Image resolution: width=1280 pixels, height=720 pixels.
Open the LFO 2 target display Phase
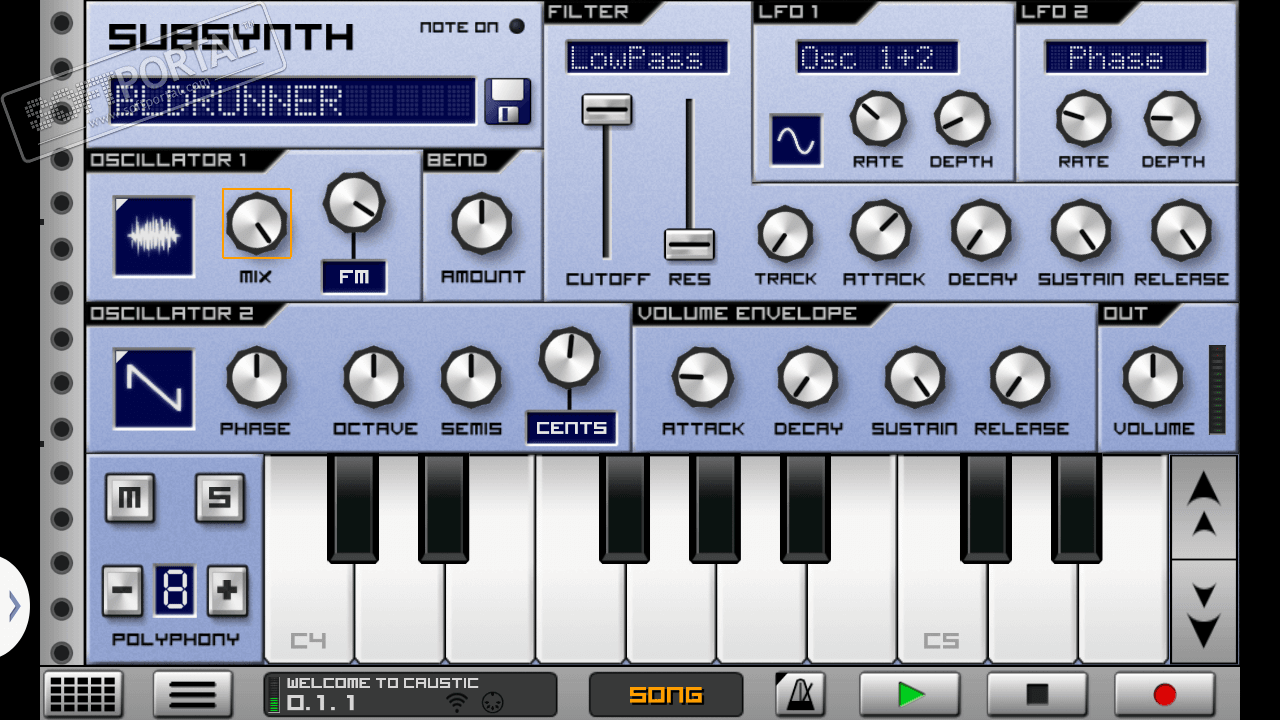pos(1126,58)
